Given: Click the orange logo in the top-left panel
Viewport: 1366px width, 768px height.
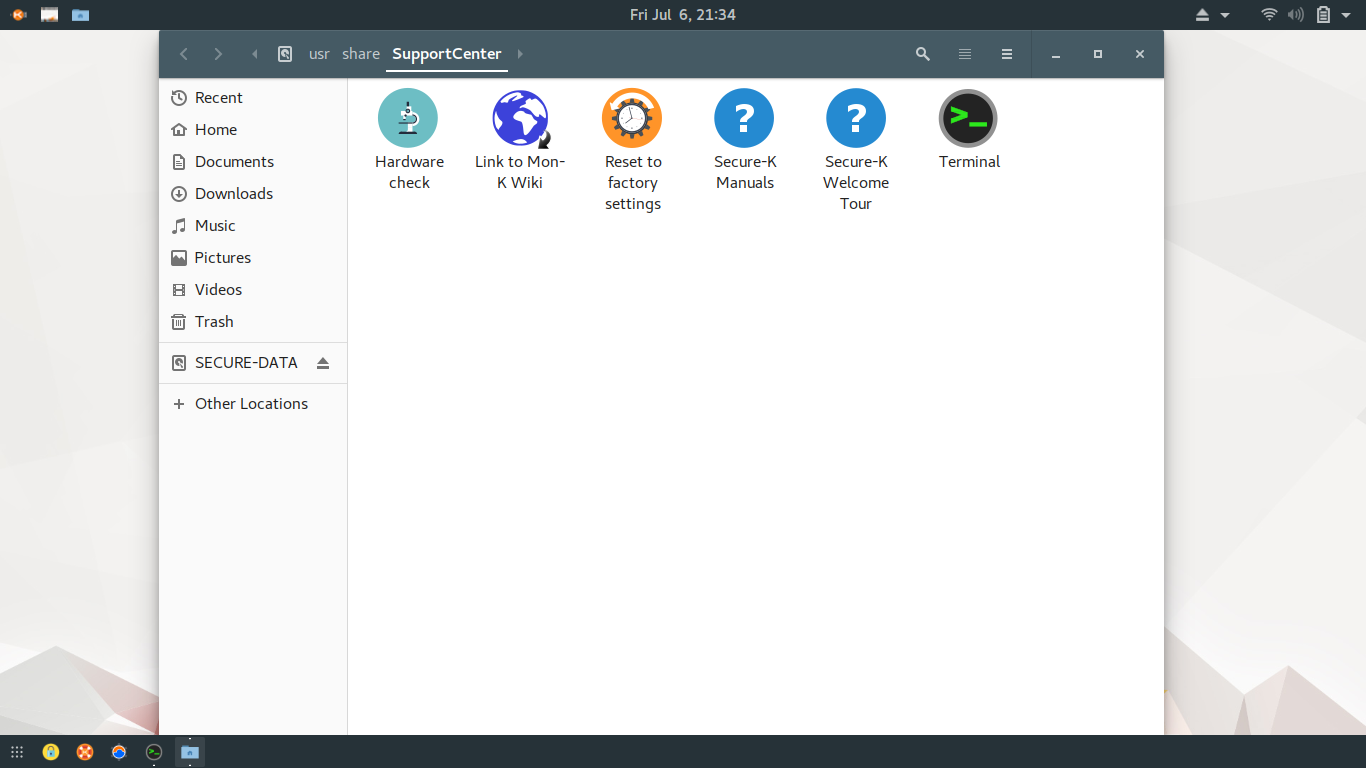Looking at the screenshot, I should (x=18, y=14).
